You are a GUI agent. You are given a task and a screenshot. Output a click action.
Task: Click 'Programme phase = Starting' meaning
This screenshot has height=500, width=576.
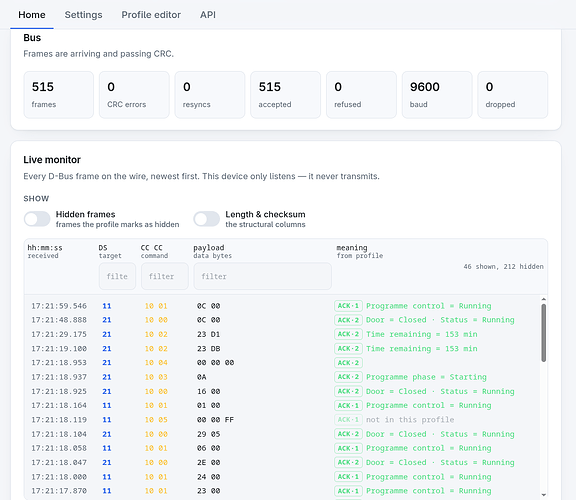[426, 377]
